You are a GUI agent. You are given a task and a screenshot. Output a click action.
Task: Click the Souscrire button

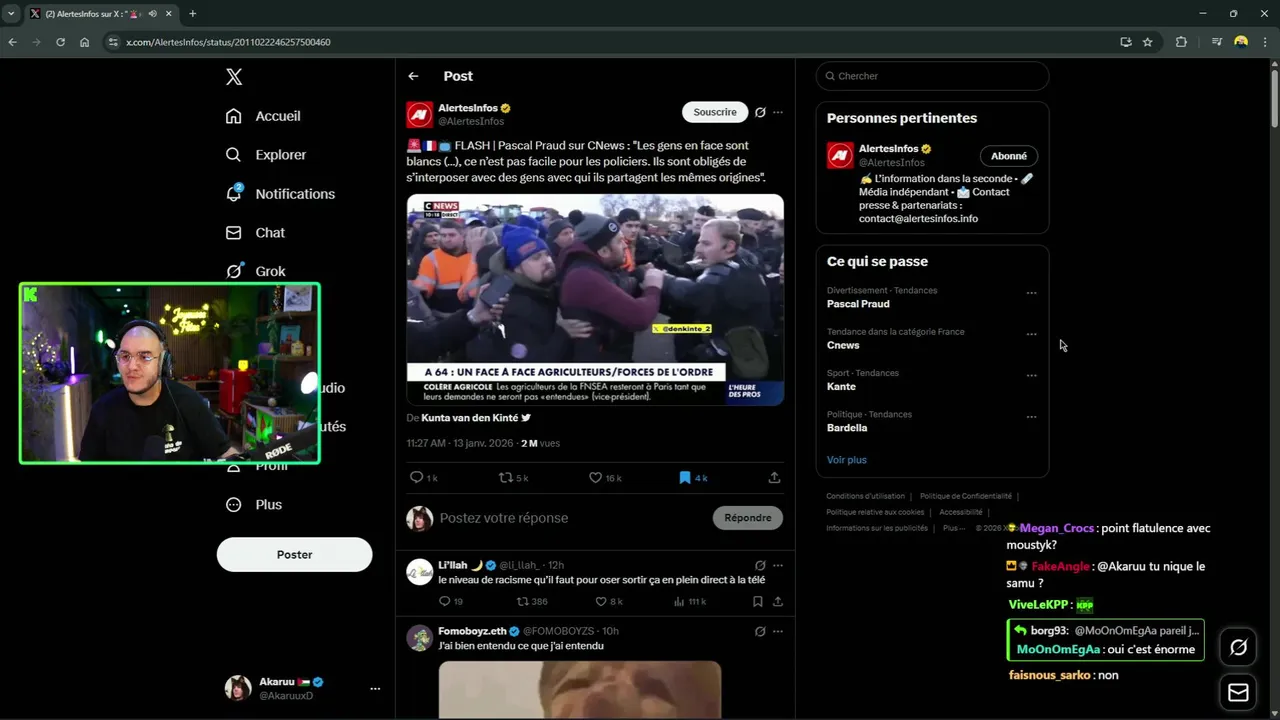point(715,112)
